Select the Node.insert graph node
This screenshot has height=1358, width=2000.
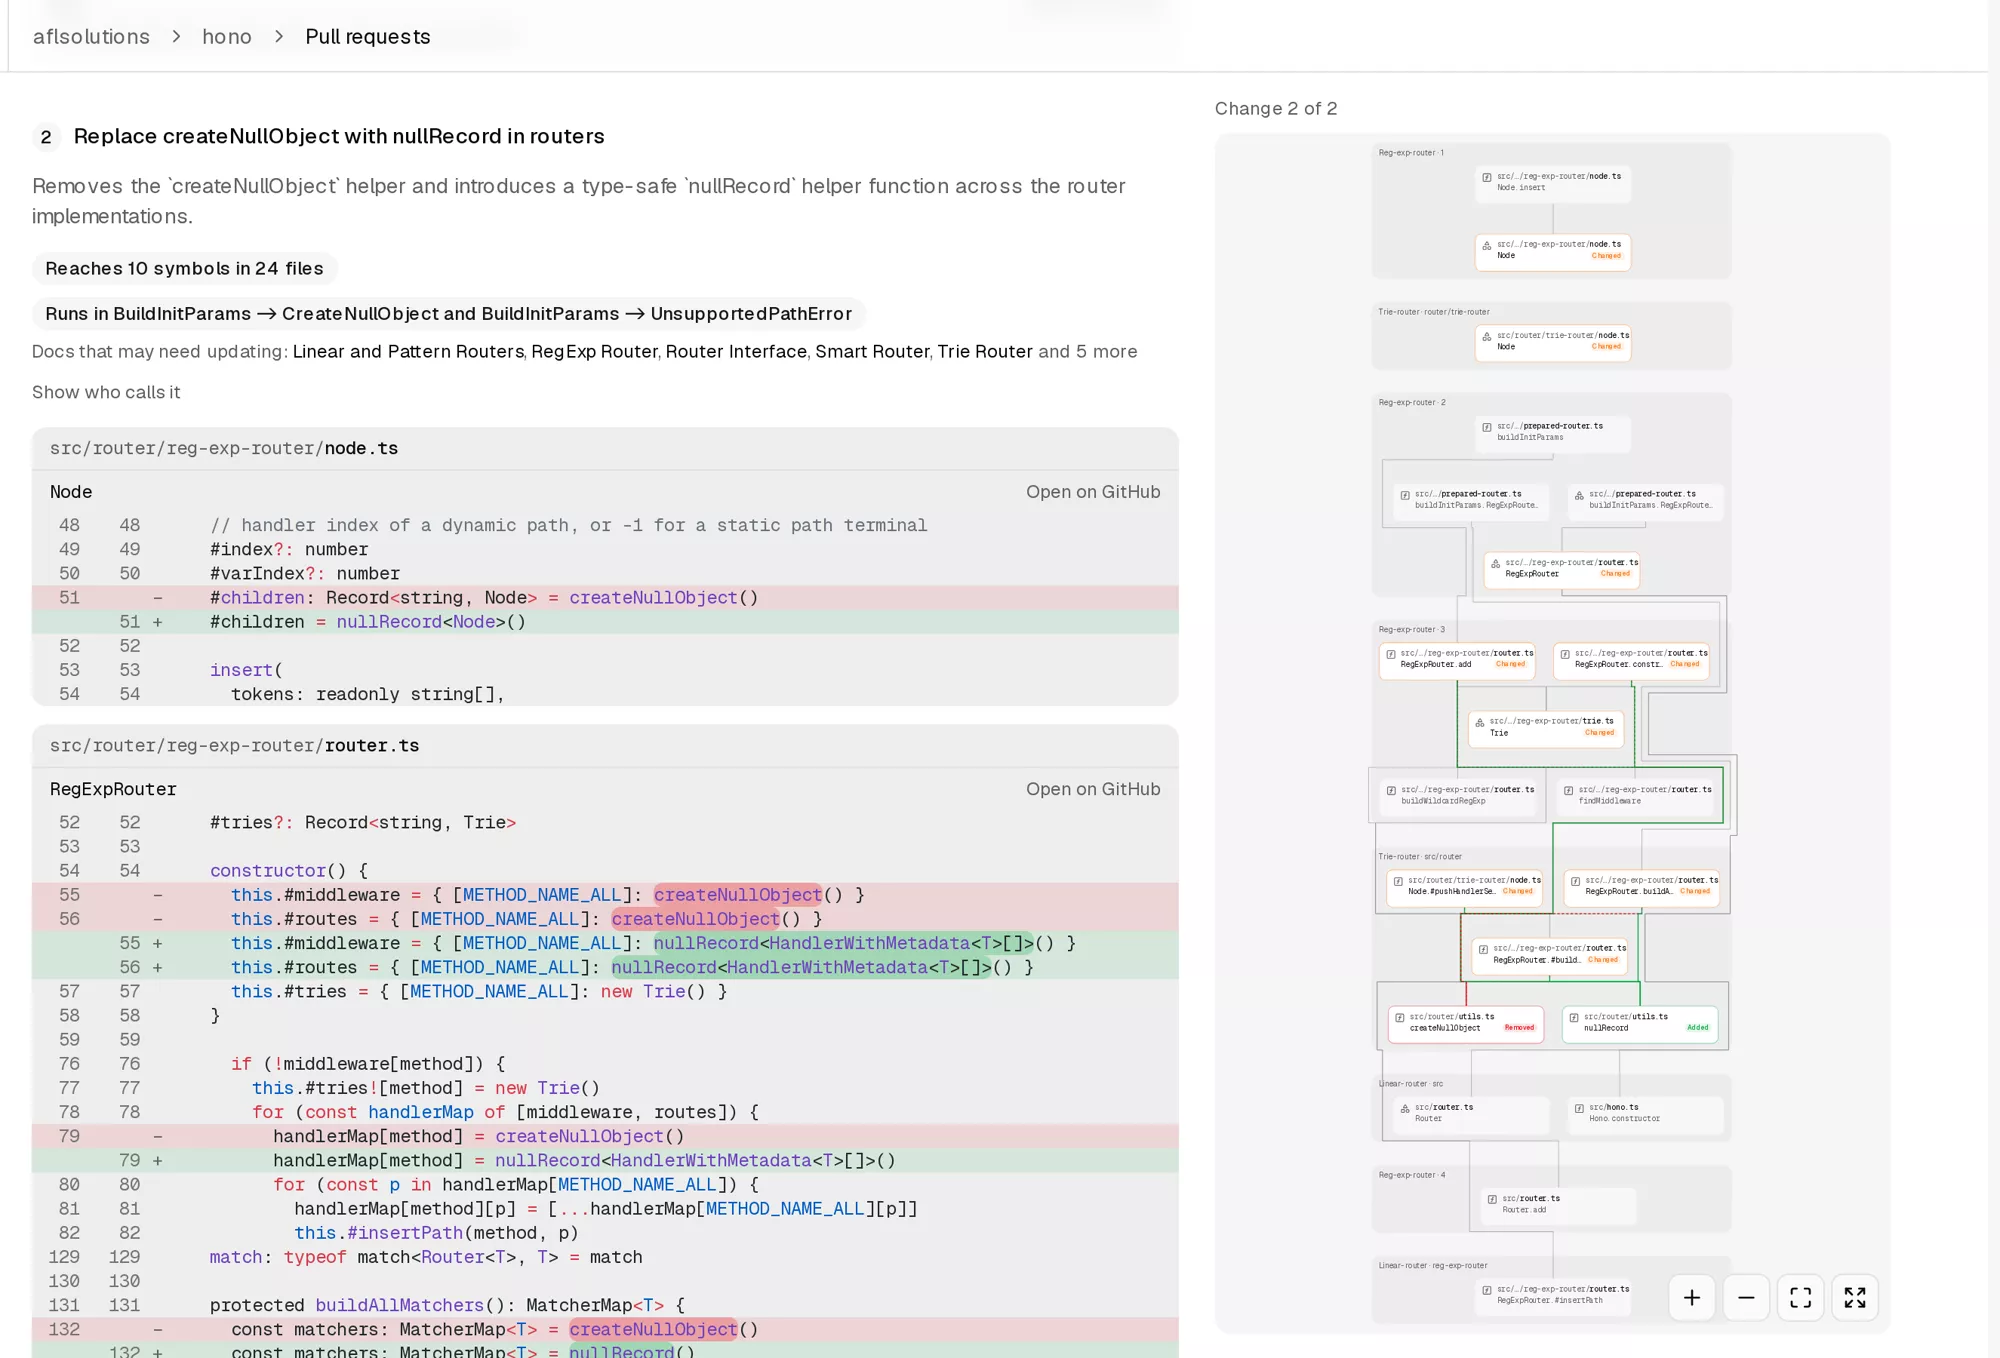[x=1552, y=182]
